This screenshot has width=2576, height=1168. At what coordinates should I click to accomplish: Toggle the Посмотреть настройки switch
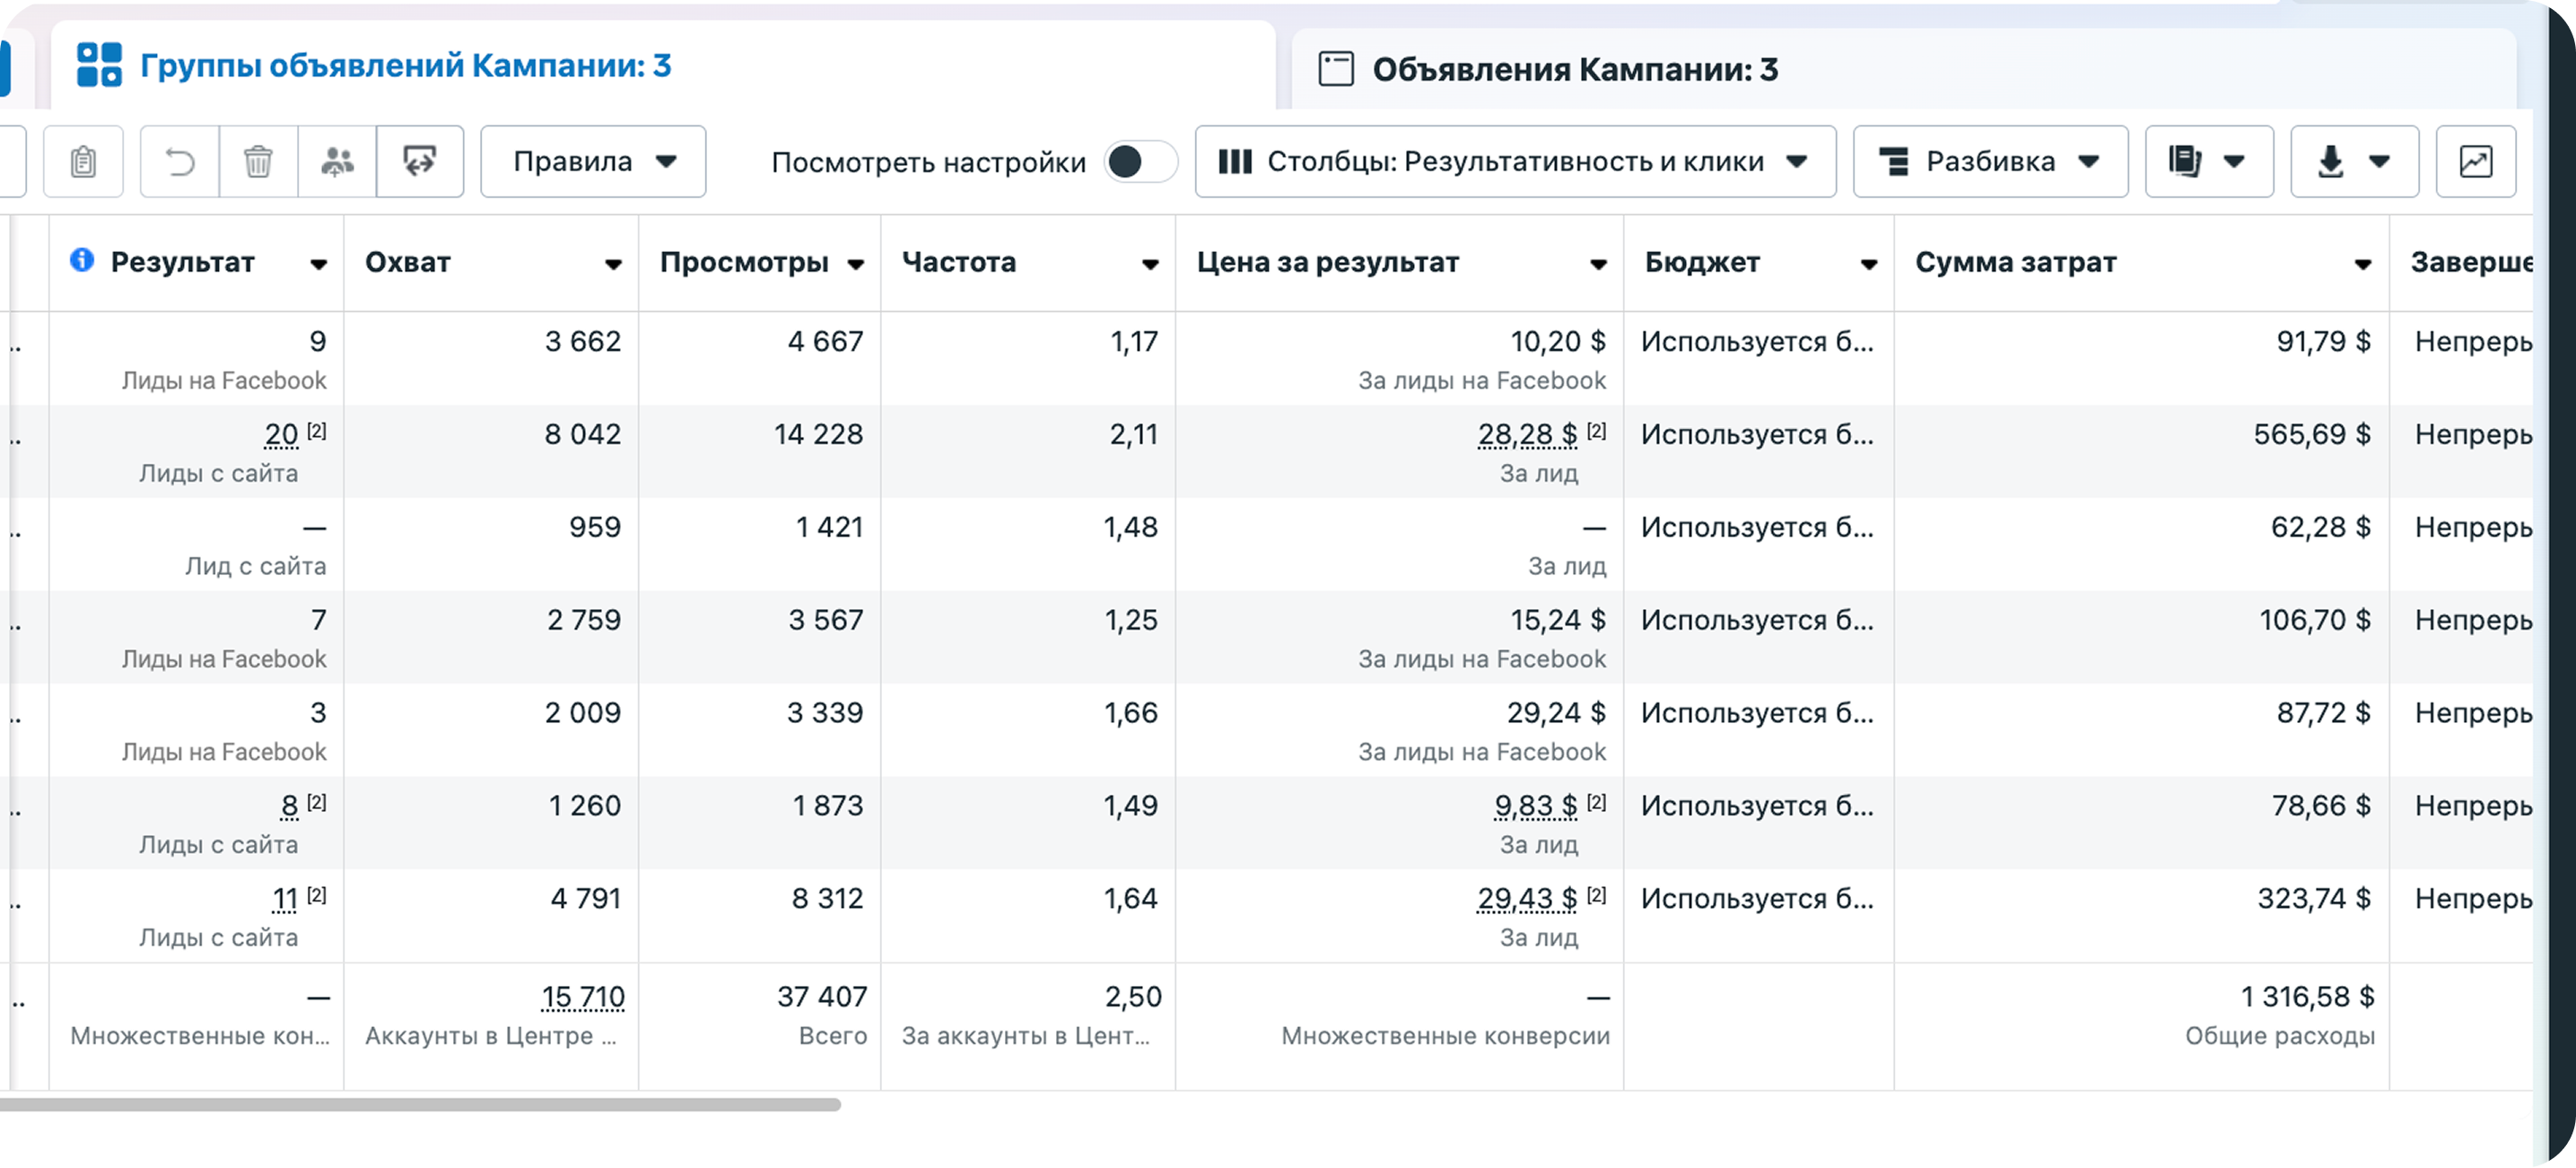pyautogui.click(x=1141, y=161)
